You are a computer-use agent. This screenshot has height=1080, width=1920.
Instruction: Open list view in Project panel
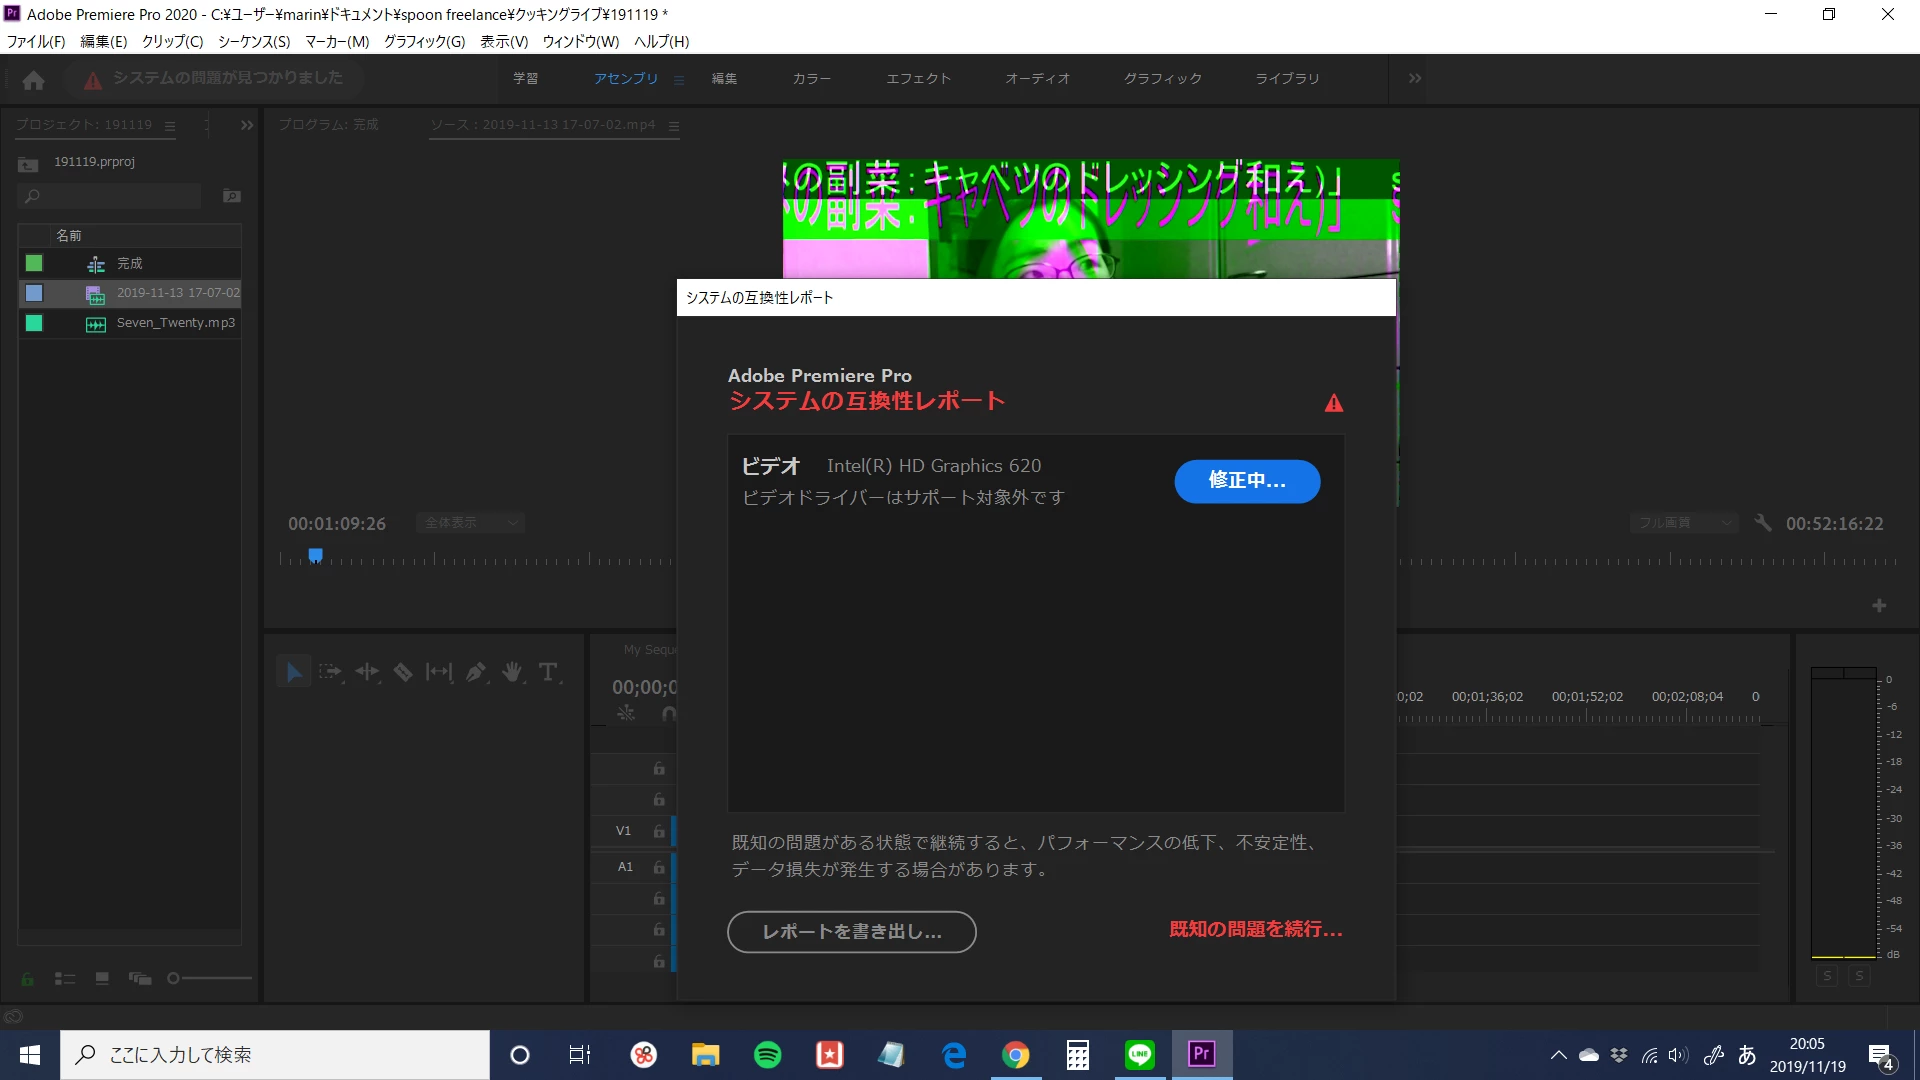point(65,979)
